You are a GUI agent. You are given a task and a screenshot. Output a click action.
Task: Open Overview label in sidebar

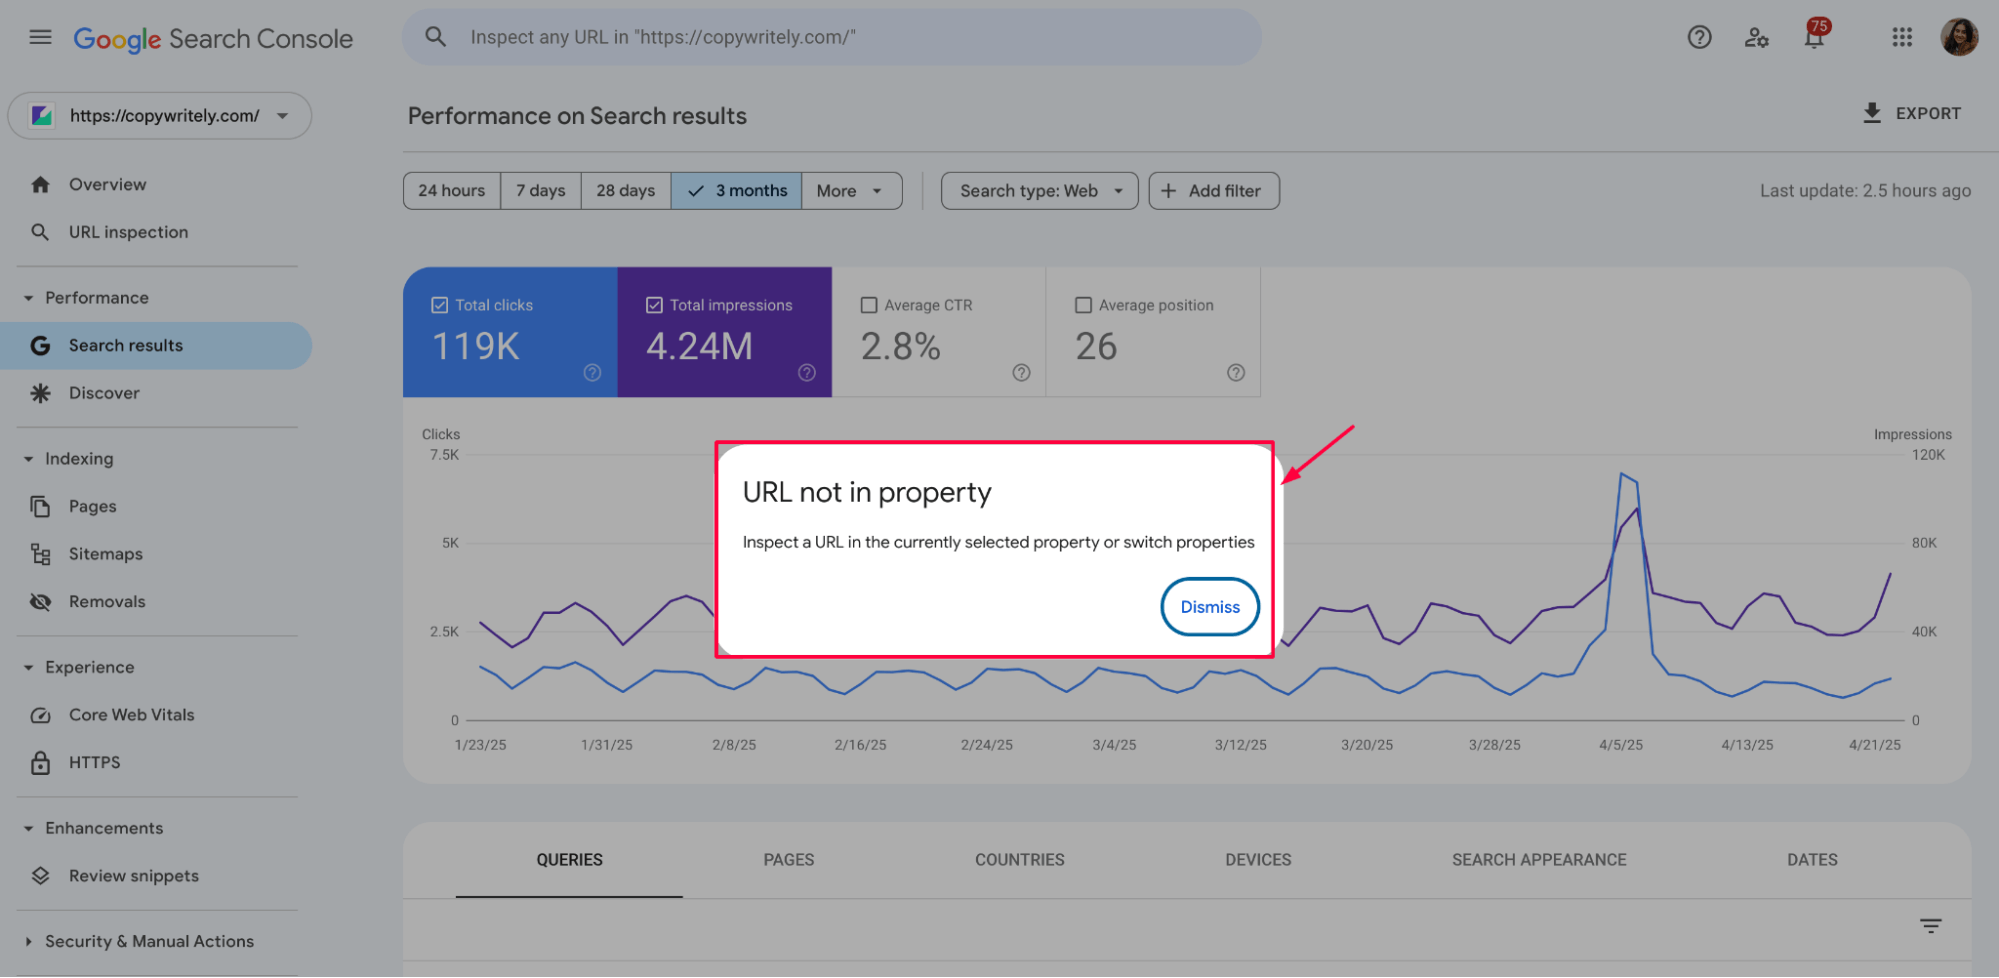point(108,184)
